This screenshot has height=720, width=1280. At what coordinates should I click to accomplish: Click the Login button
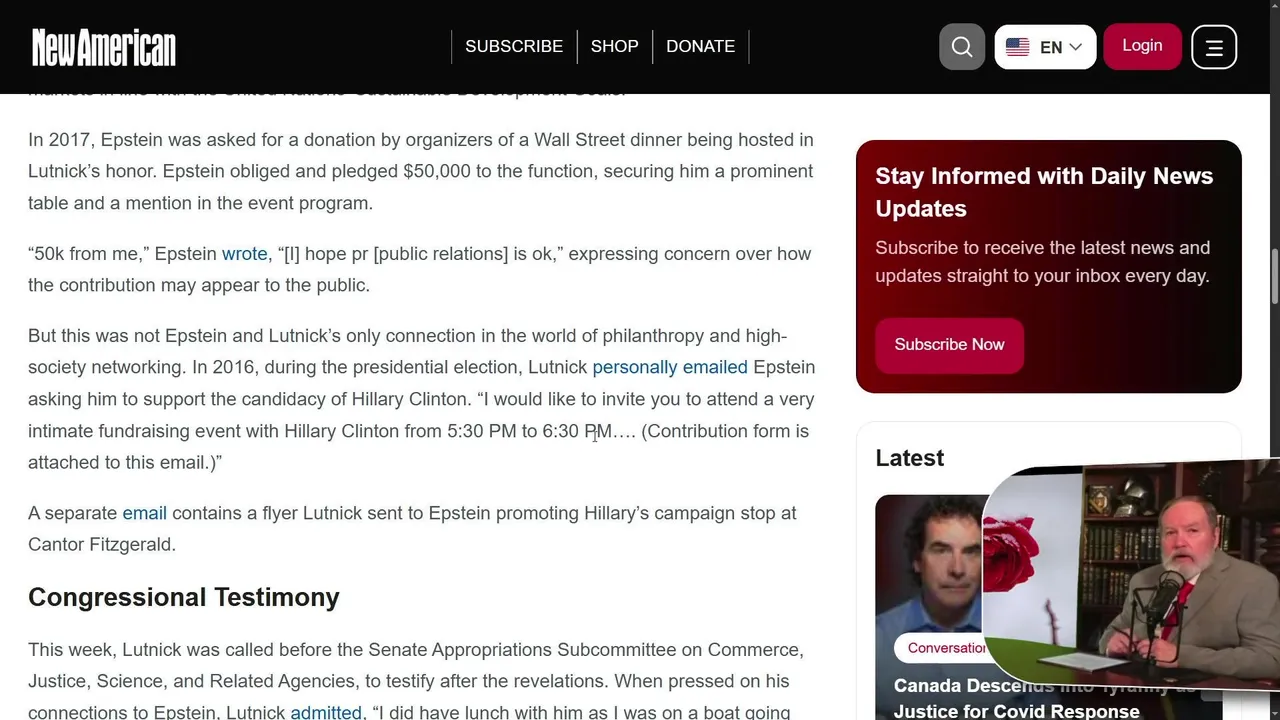click(x=1142, y=46)
